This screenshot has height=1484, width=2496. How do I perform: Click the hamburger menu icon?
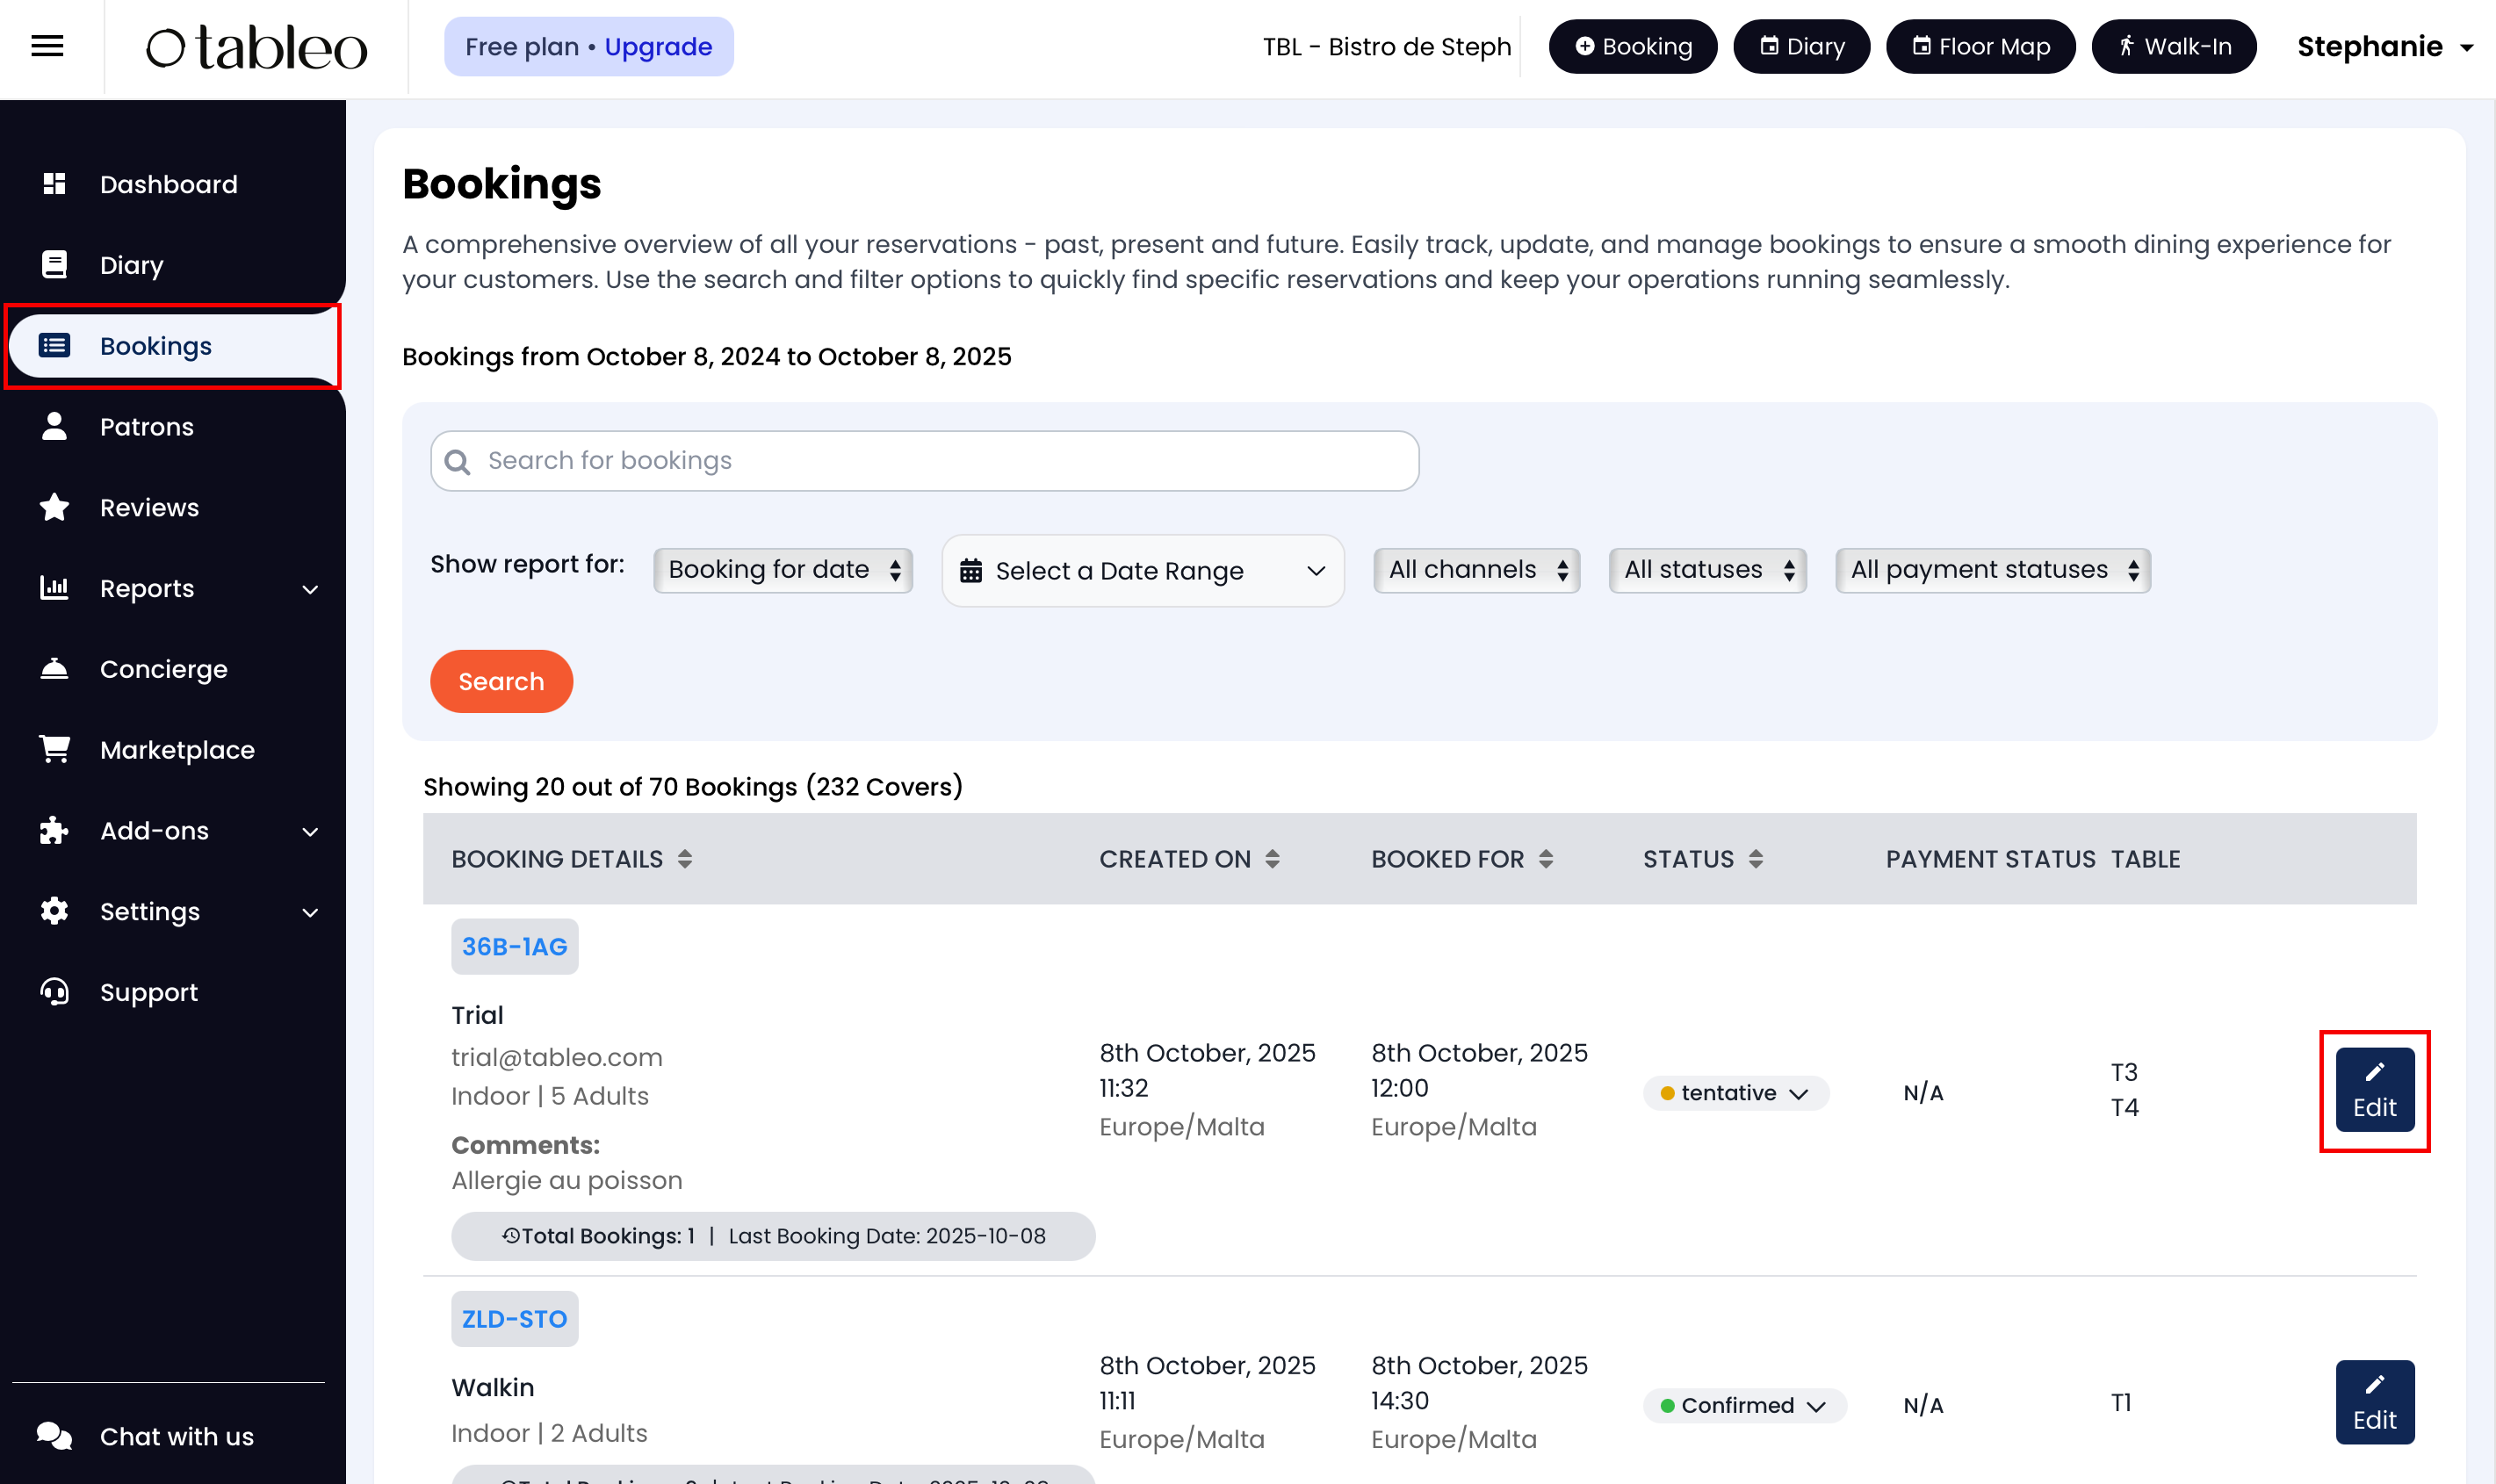(x=47, y=46)
